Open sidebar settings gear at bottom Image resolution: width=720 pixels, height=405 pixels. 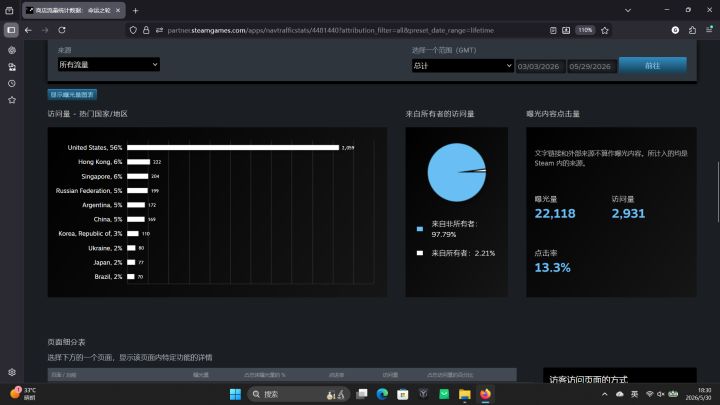(12, 372)
